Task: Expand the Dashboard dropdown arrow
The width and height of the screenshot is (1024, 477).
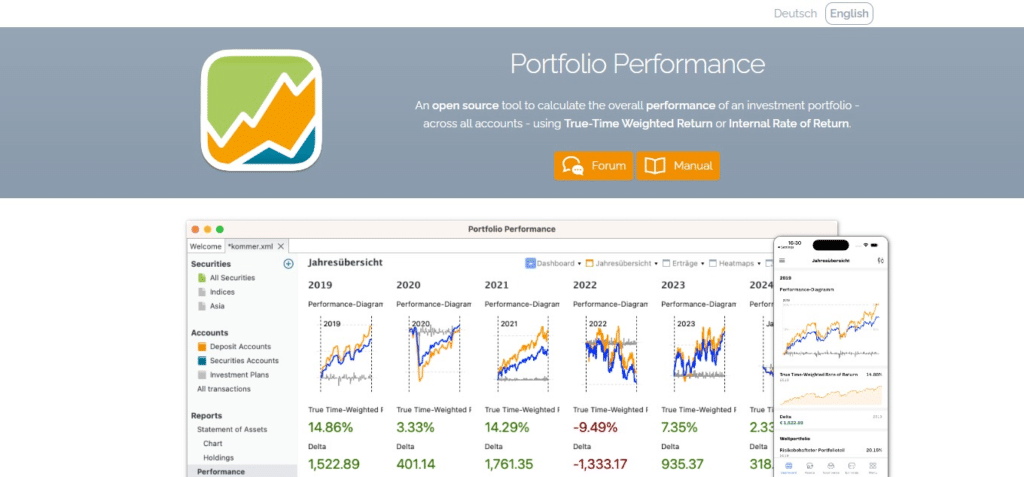Action: pos(579,264)
